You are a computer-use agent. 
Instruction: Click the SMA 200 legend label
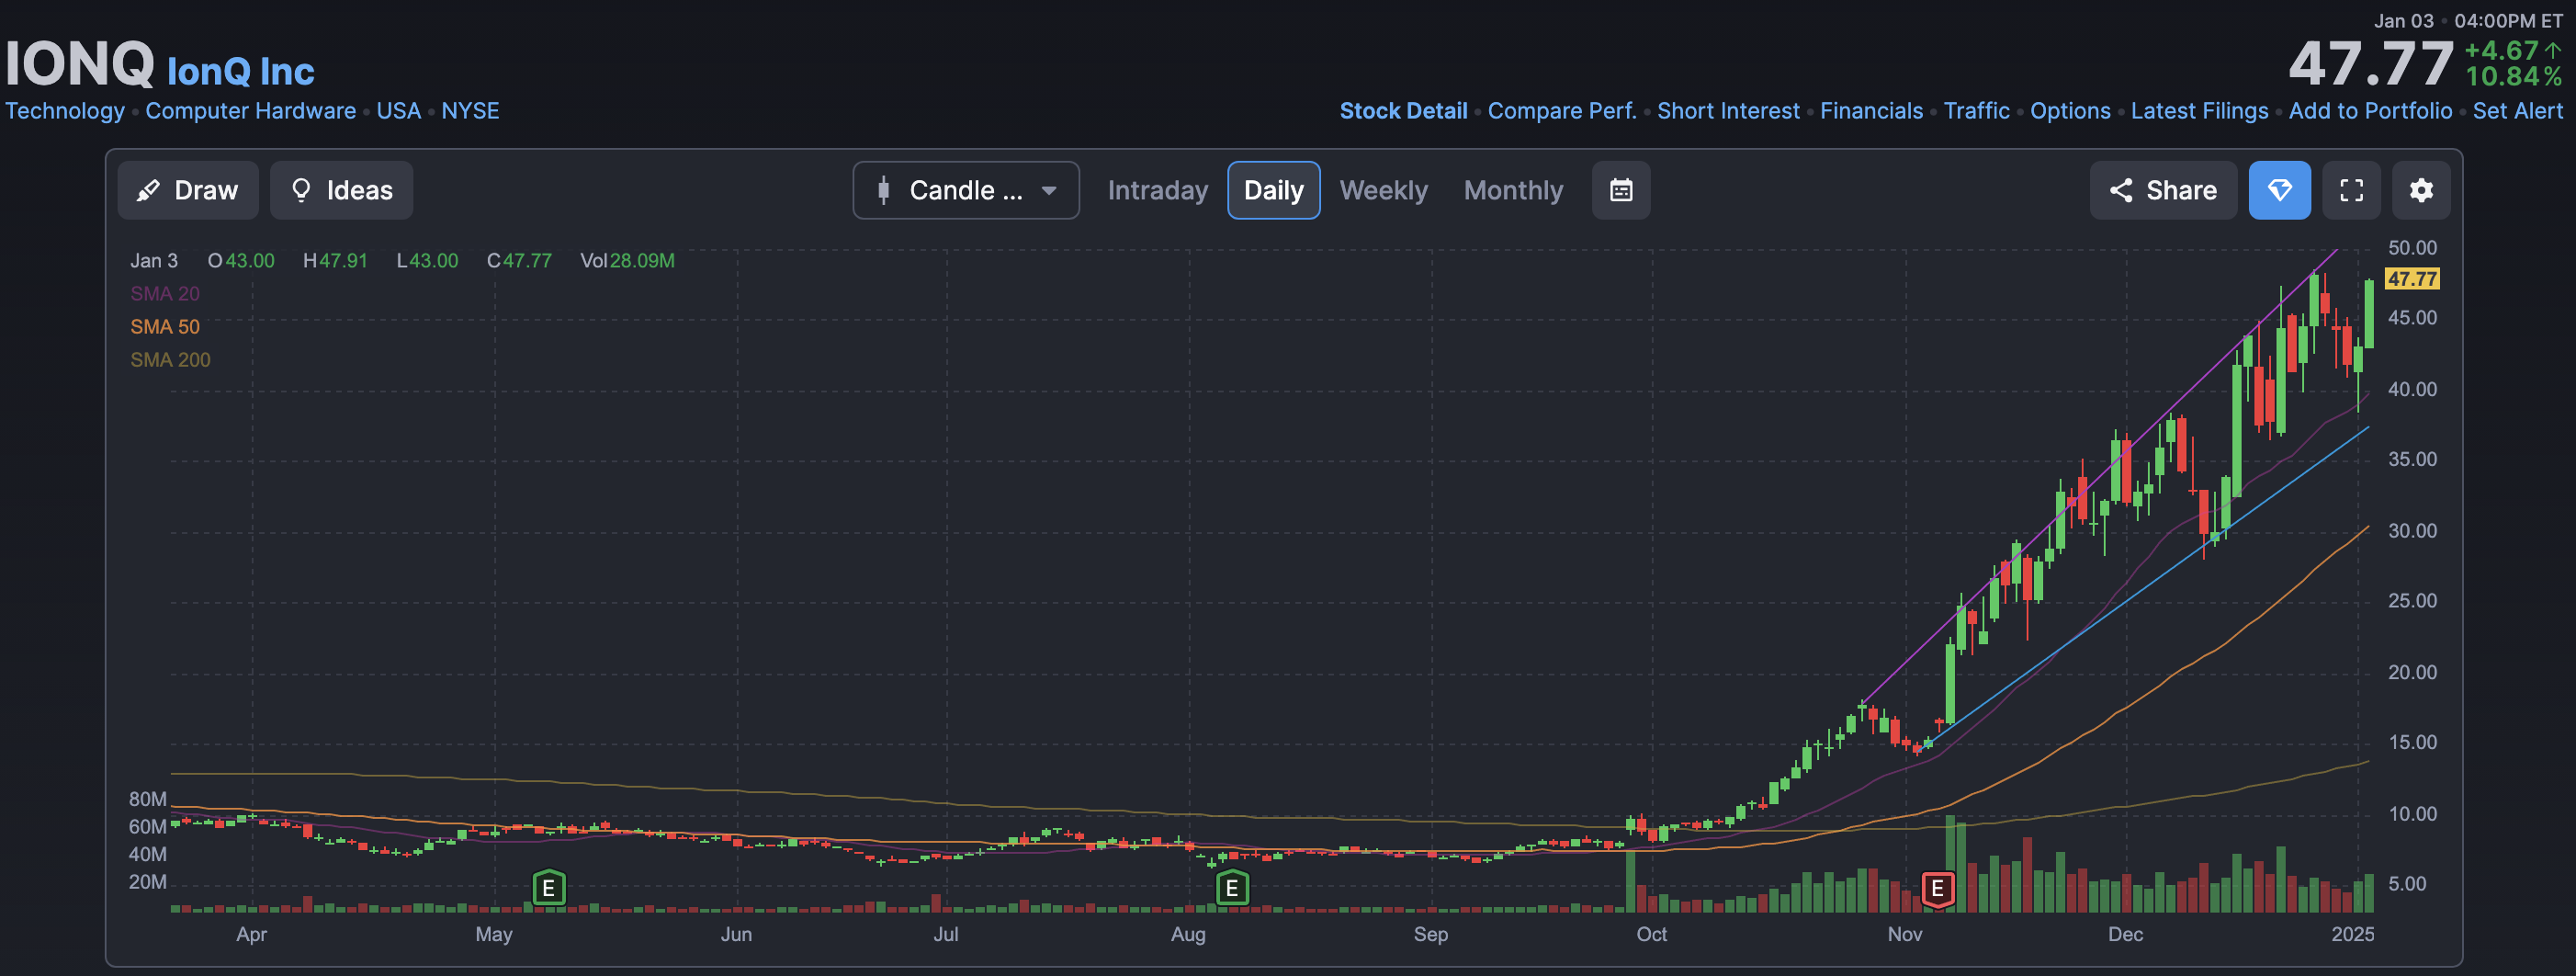170,360
